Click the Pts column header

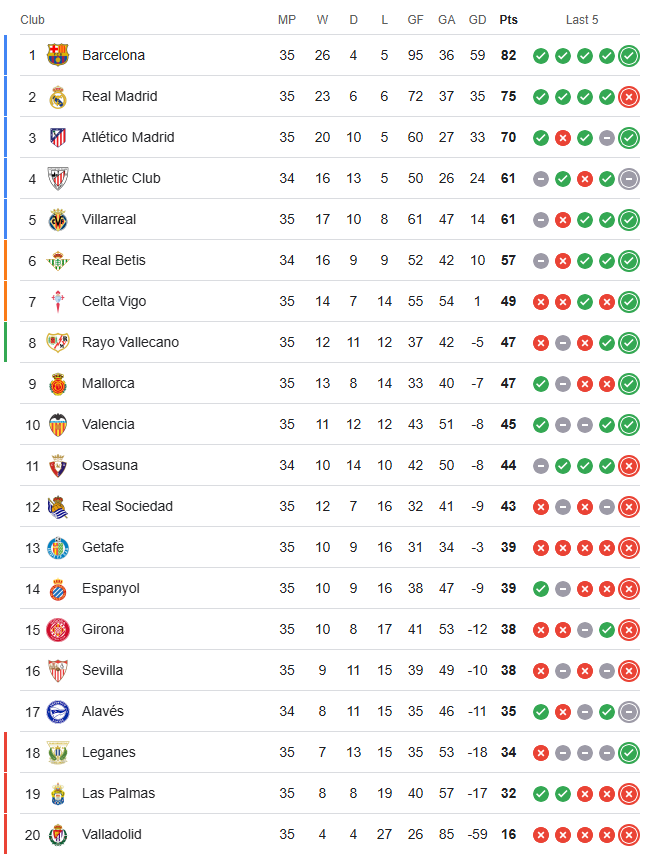point(508,20)
